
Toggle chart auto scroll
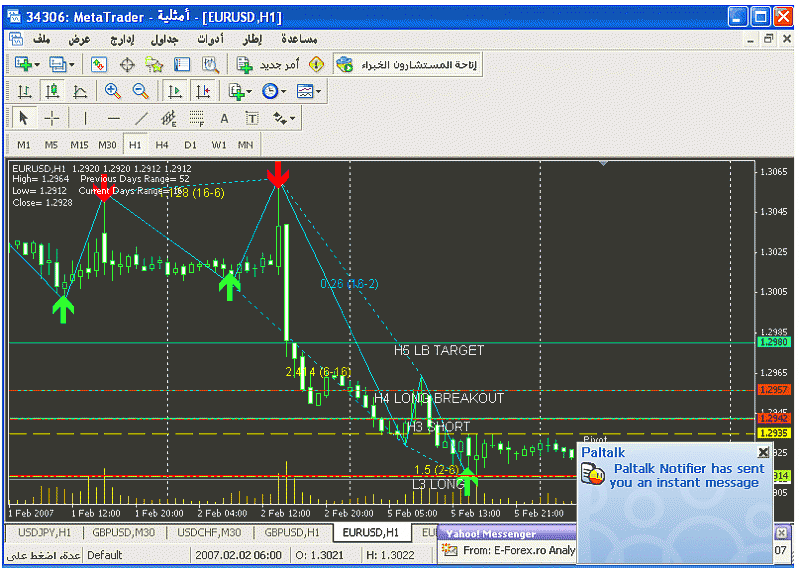click(174, 91)
